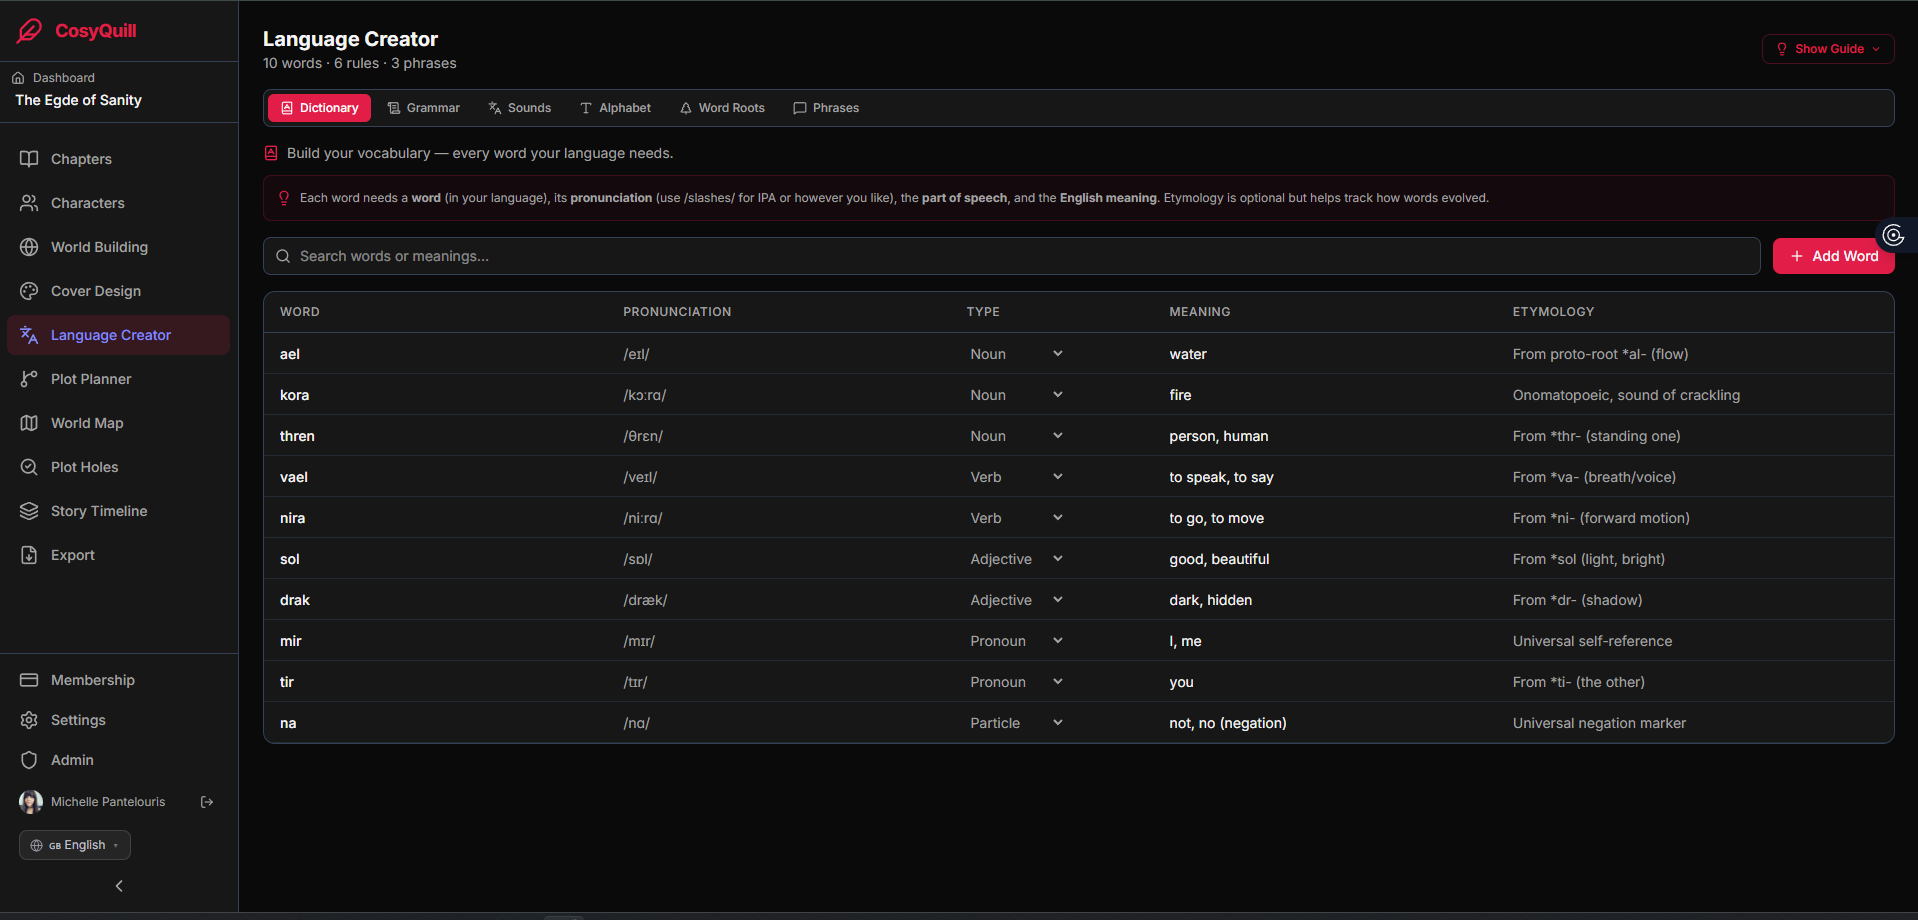
Task: Click the Characters people icon
Action: [x=29, y=203]
